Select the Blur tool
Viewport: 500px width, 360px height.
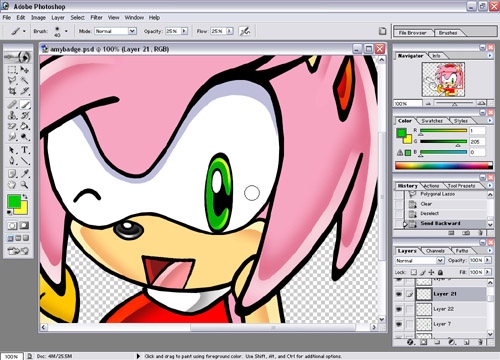click(12, 137)
